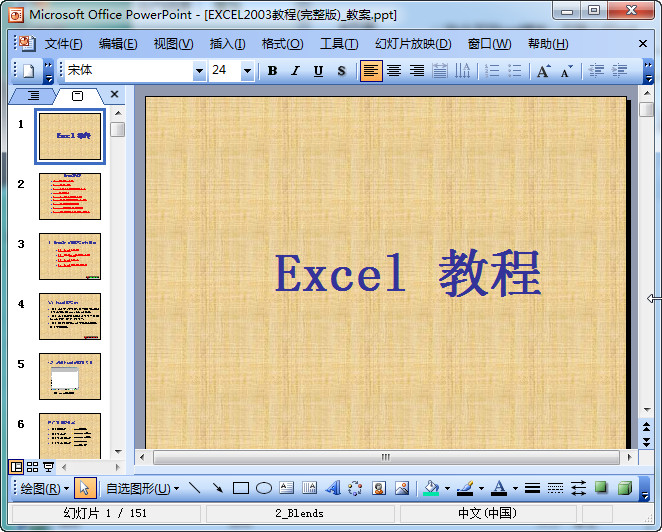662x532 pixels.
Task: Open the 帮助(H) menu
Action: pos(548,44)
